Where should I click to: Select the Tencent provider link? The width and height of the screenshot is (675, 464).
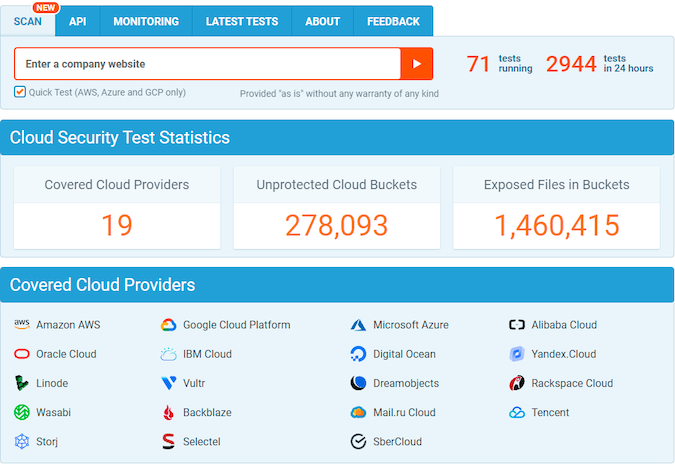point(550,412)
